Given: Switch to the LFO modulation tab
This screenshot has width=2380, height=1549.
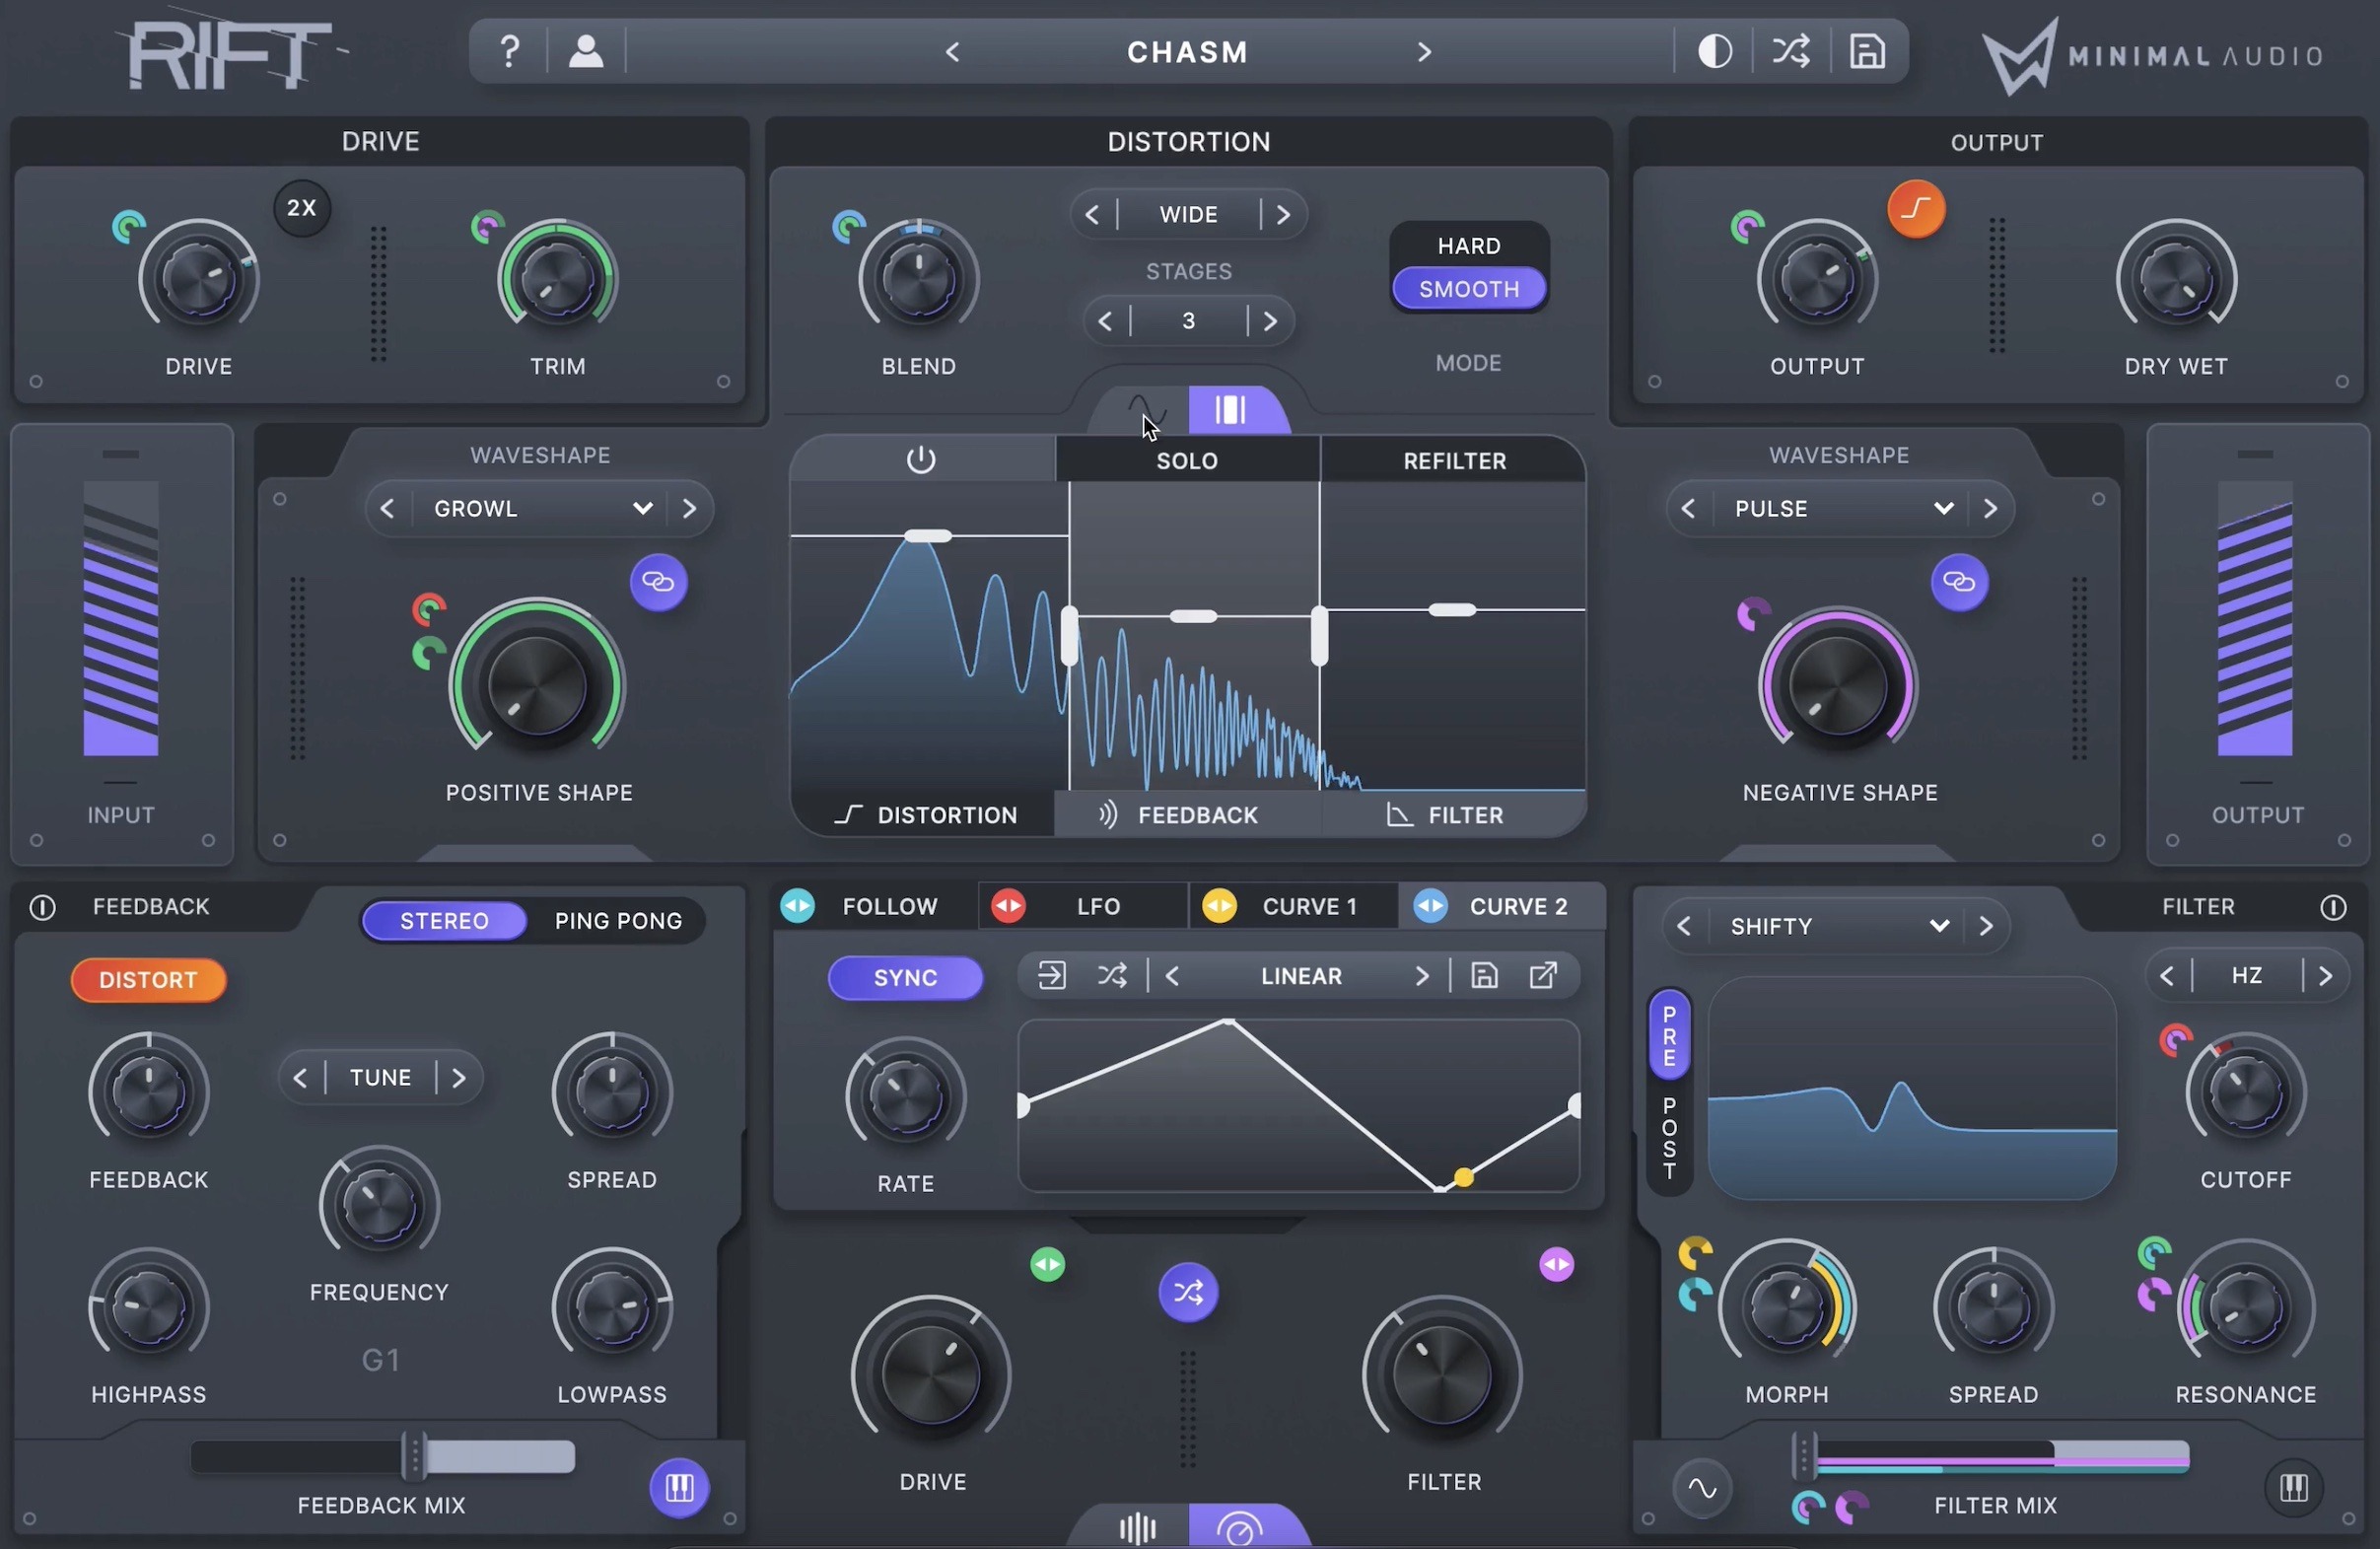Looking at the screenshot, I should 1097,906.
